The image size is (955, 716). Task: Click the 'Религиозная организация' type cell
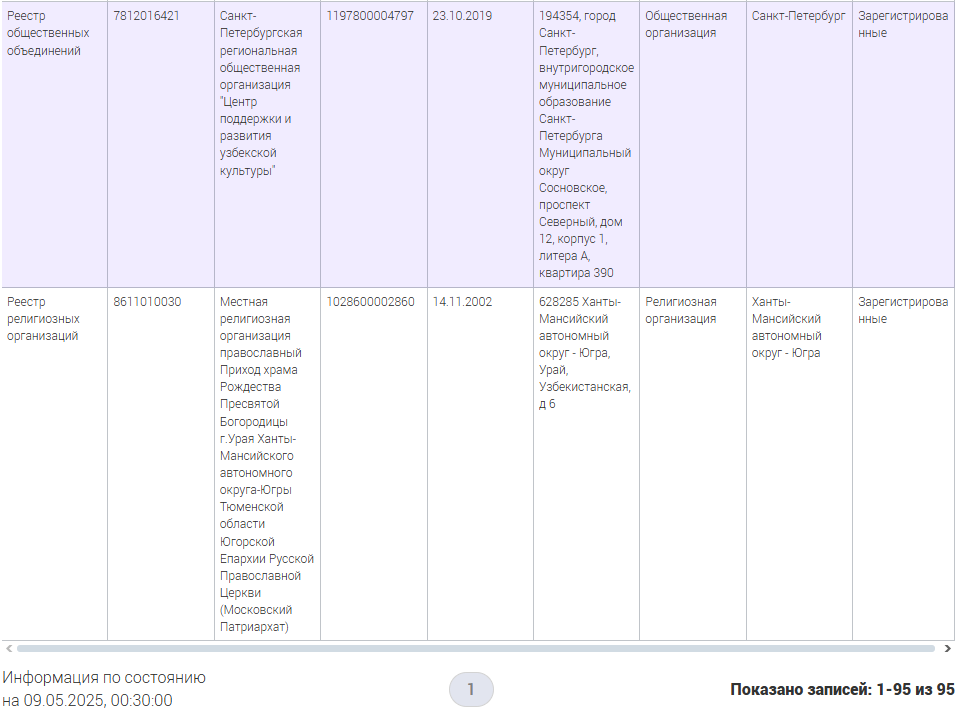click(x=681, y=310)
